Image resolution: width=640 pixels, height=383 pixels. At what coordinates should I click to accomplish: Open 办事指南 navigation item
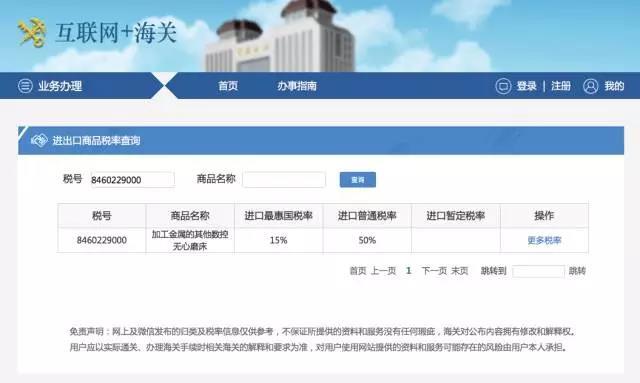tap(297, 86)
